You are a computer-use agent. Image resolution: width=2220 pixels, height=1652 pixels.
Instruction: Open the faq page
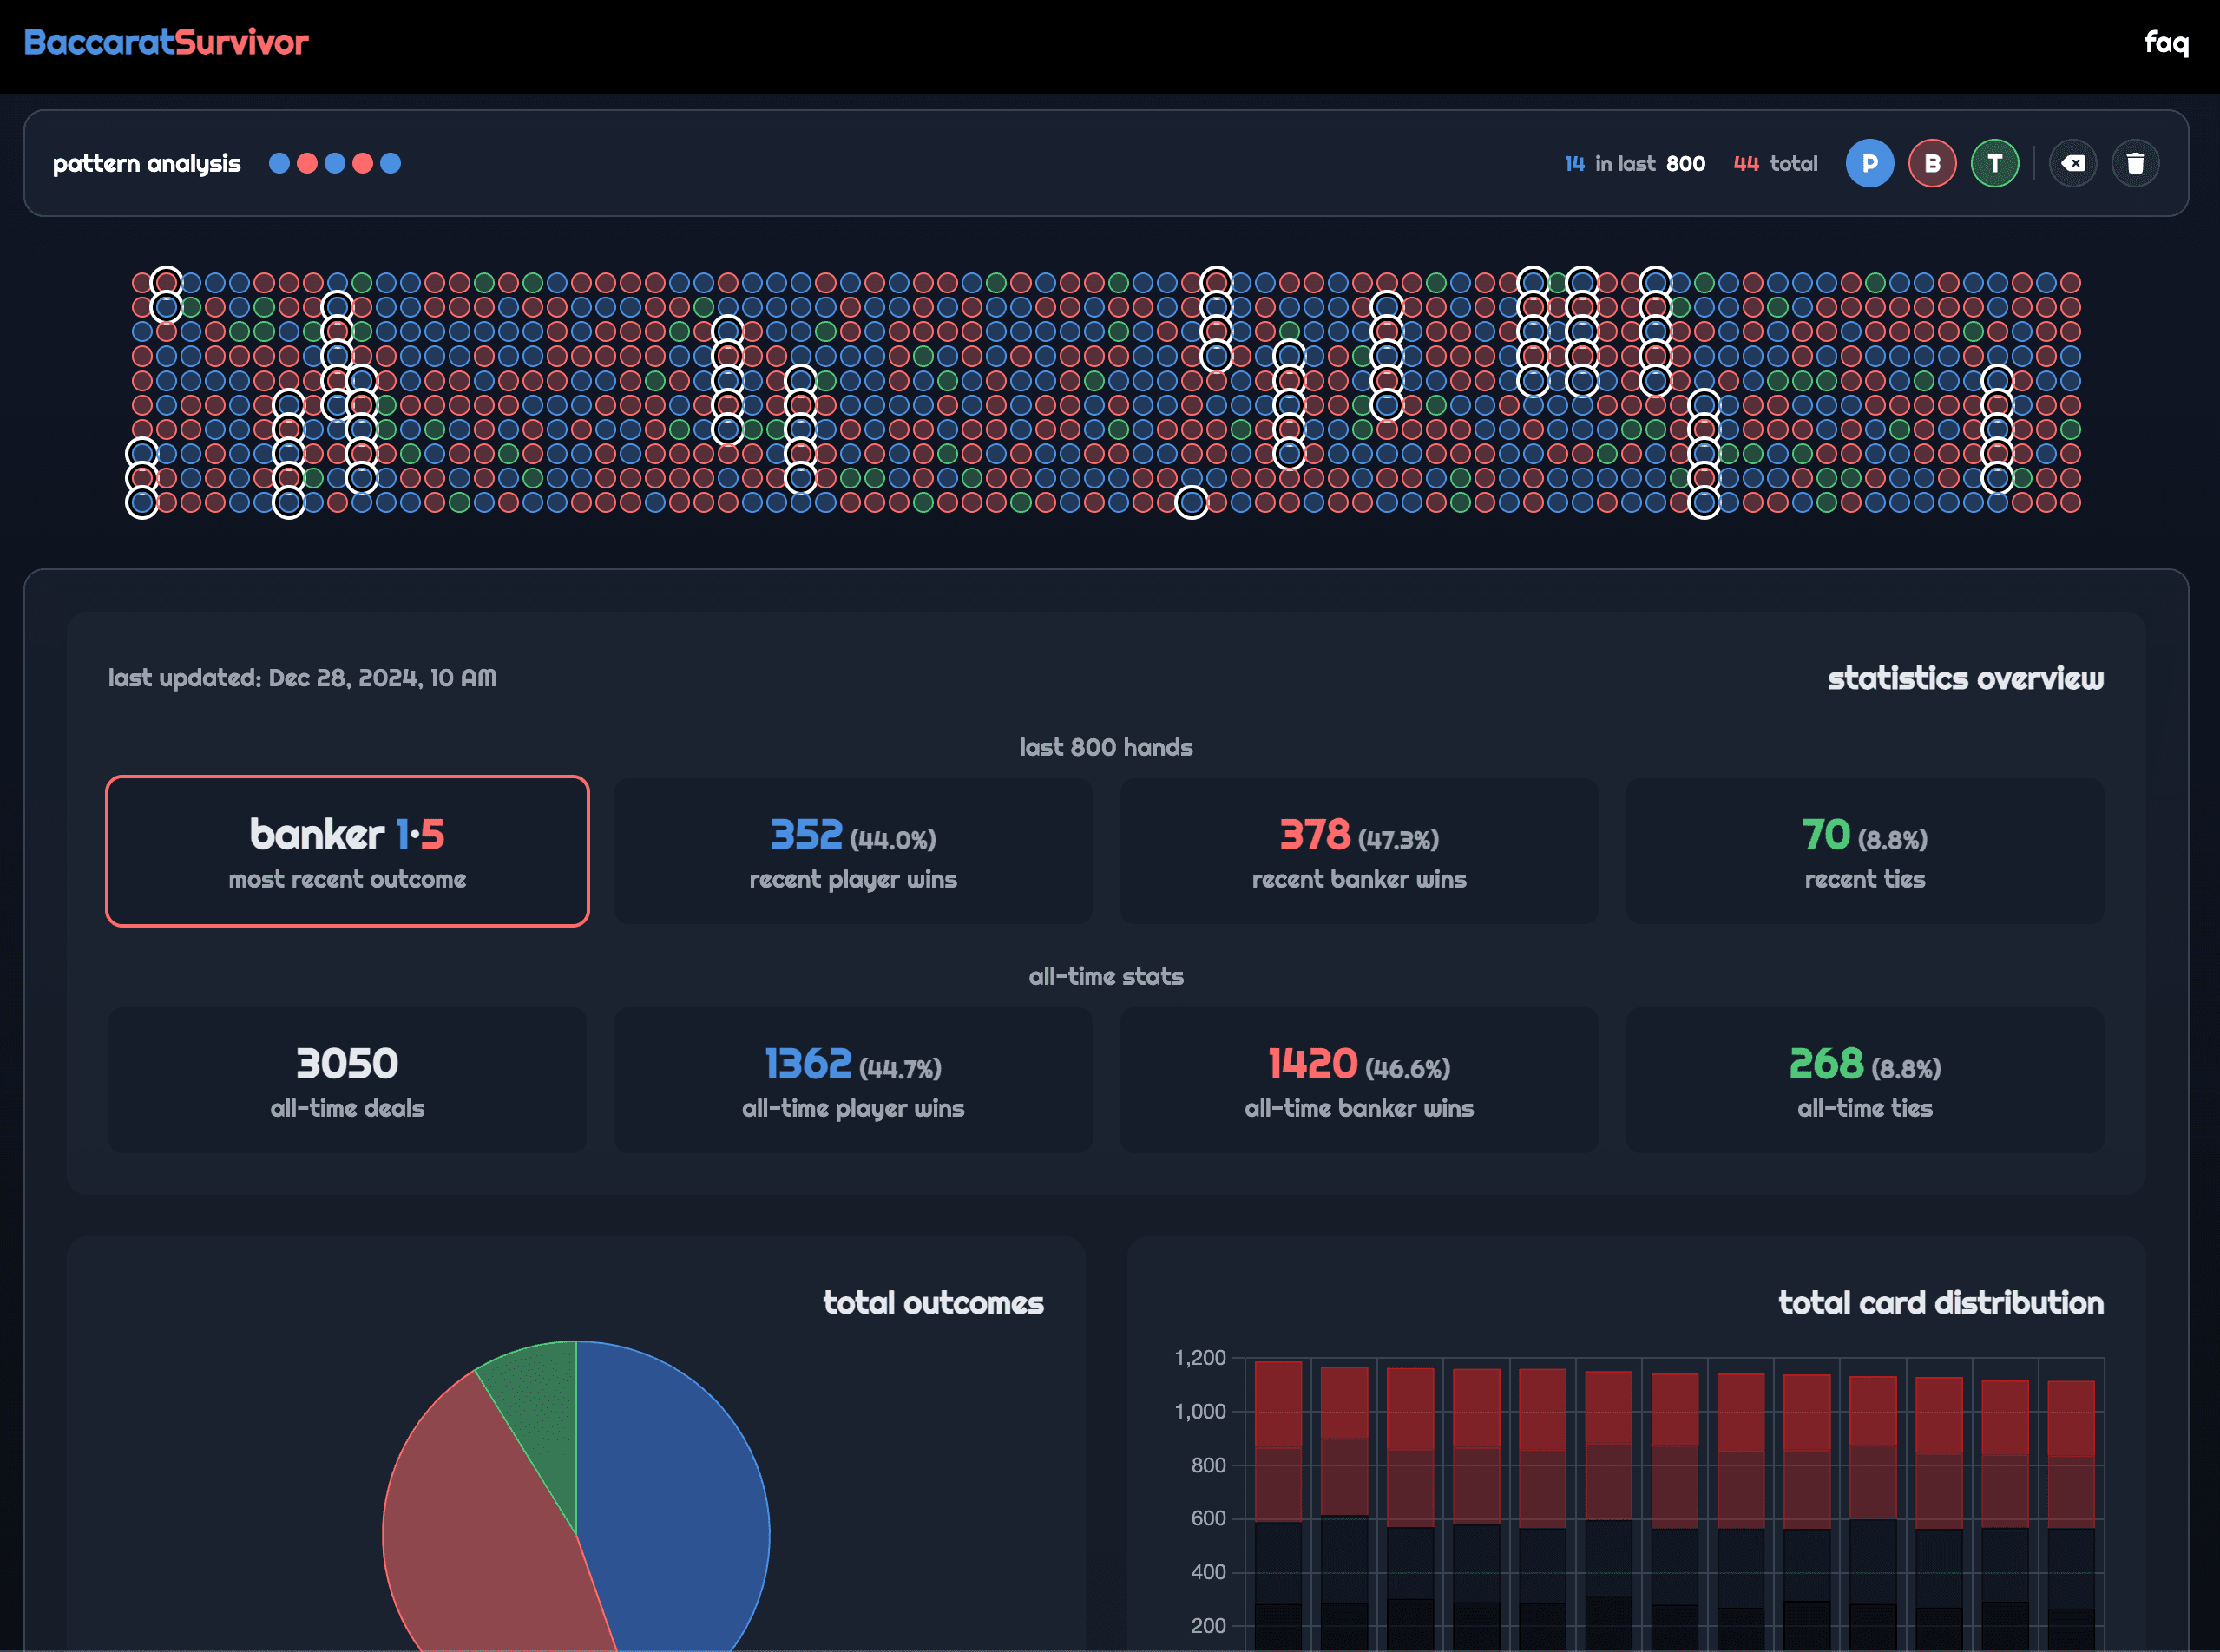click(2166, 42)
